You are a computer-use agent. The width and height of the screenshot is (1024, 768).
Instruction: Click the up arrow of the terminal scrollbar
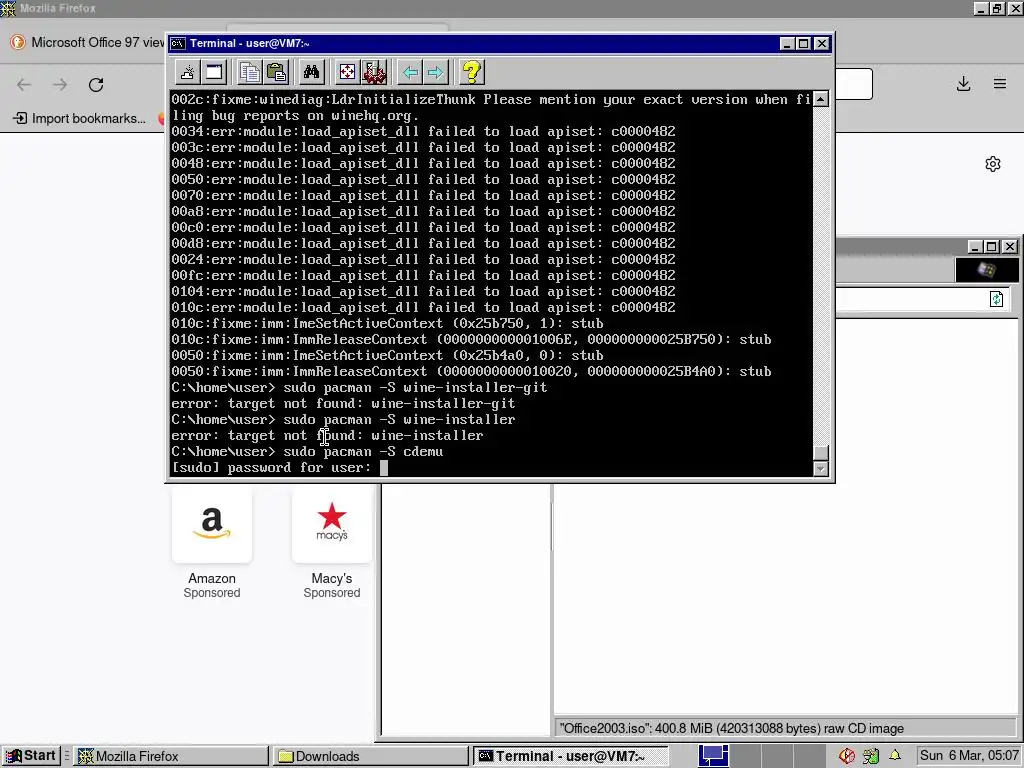pyautogui.click(x=821, y=99)
